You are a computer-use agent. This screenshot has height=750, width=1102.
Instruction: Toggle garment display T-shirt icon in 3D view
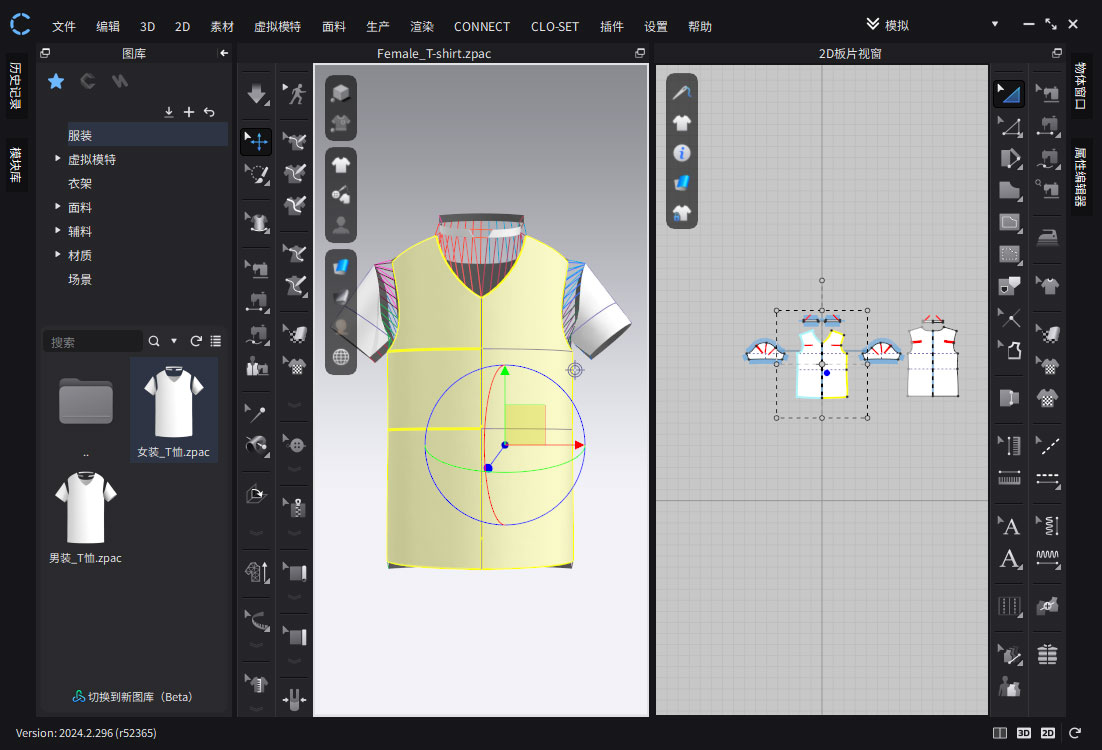coord(341,164)
